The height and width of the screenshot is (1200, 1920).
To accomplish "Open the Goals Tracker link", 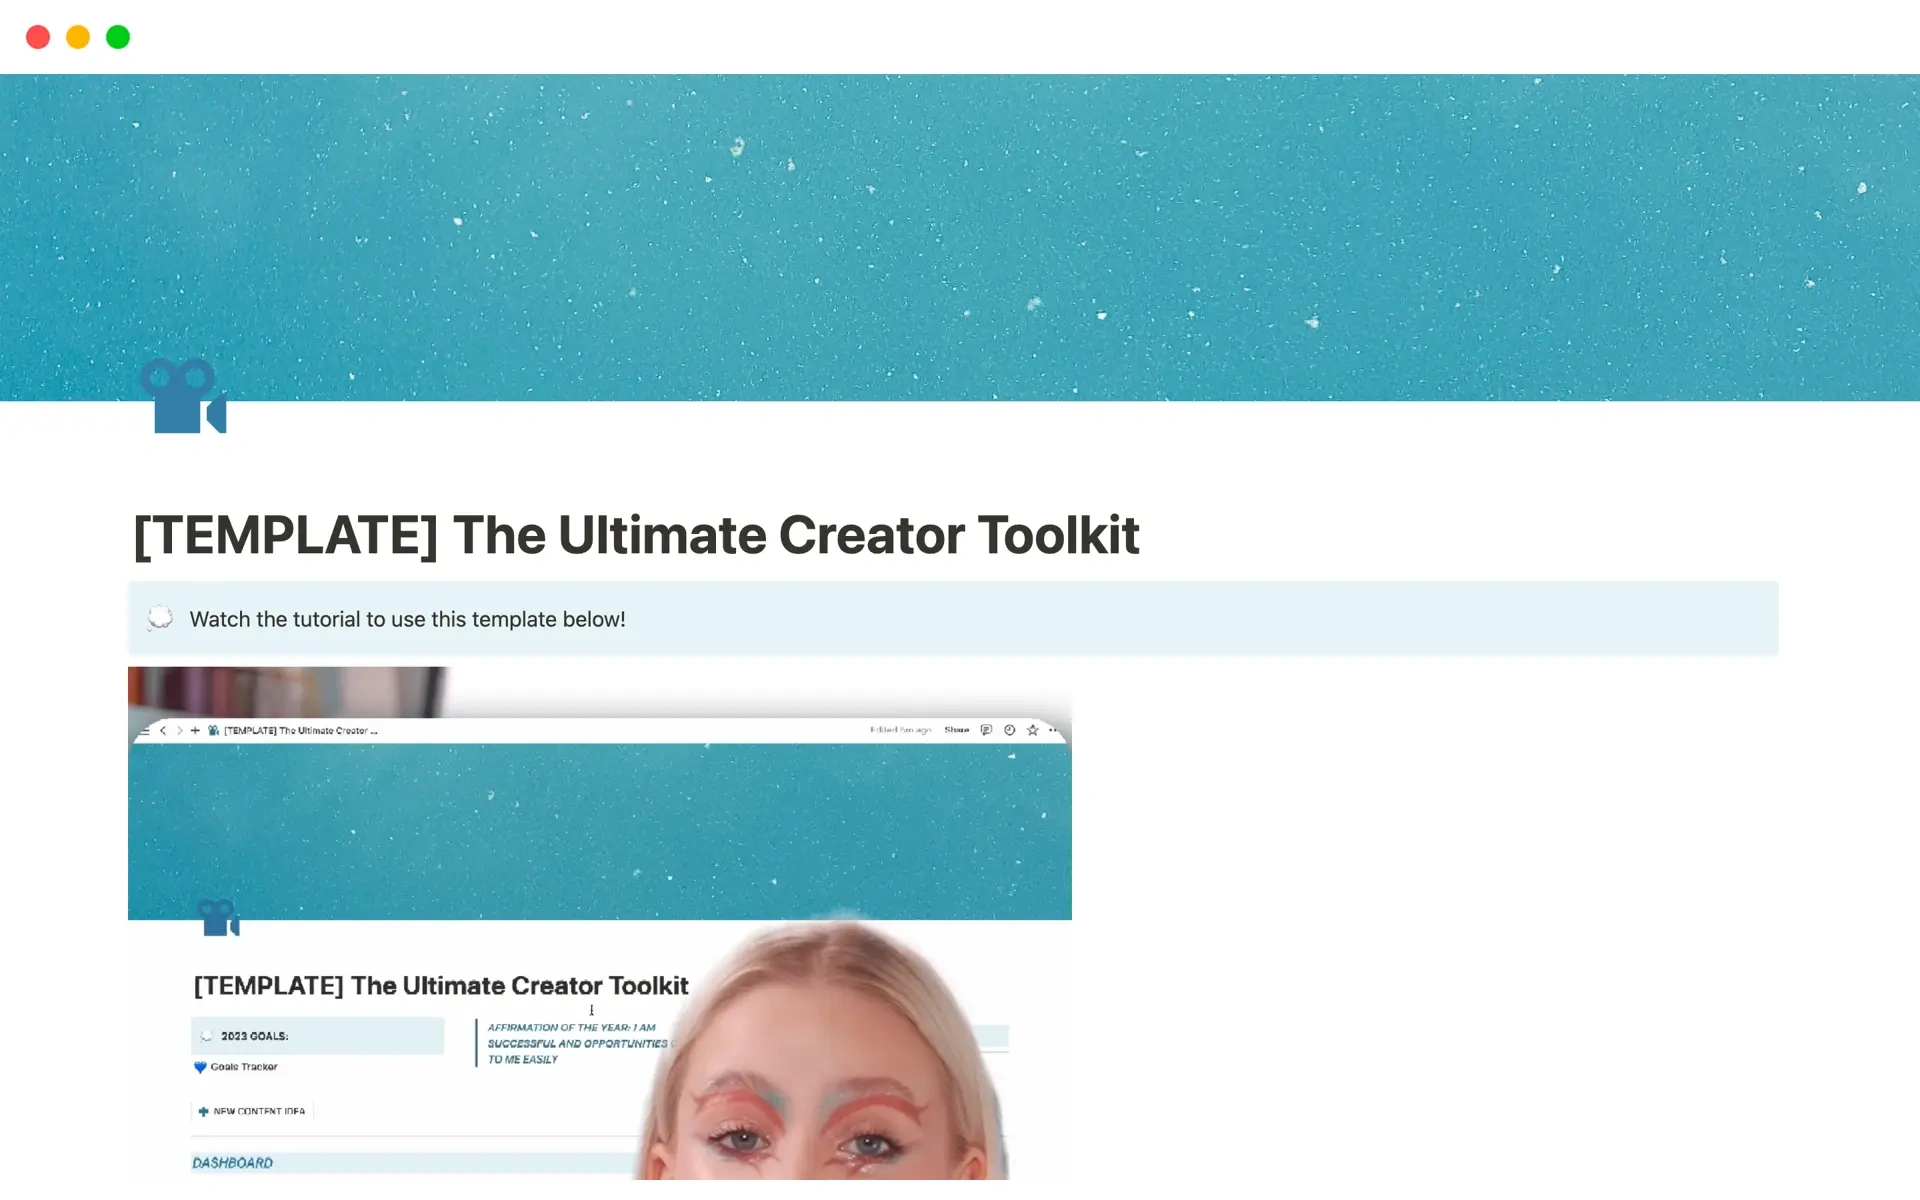I will point(244,1067).
